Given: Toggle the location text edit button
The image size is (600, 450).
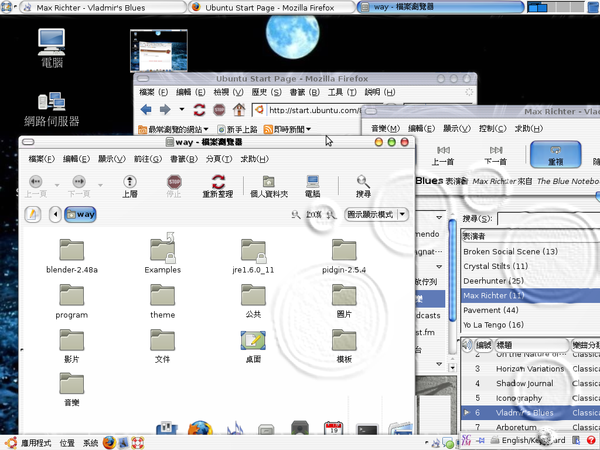Looking at the screenshot, I should [33, 214].
